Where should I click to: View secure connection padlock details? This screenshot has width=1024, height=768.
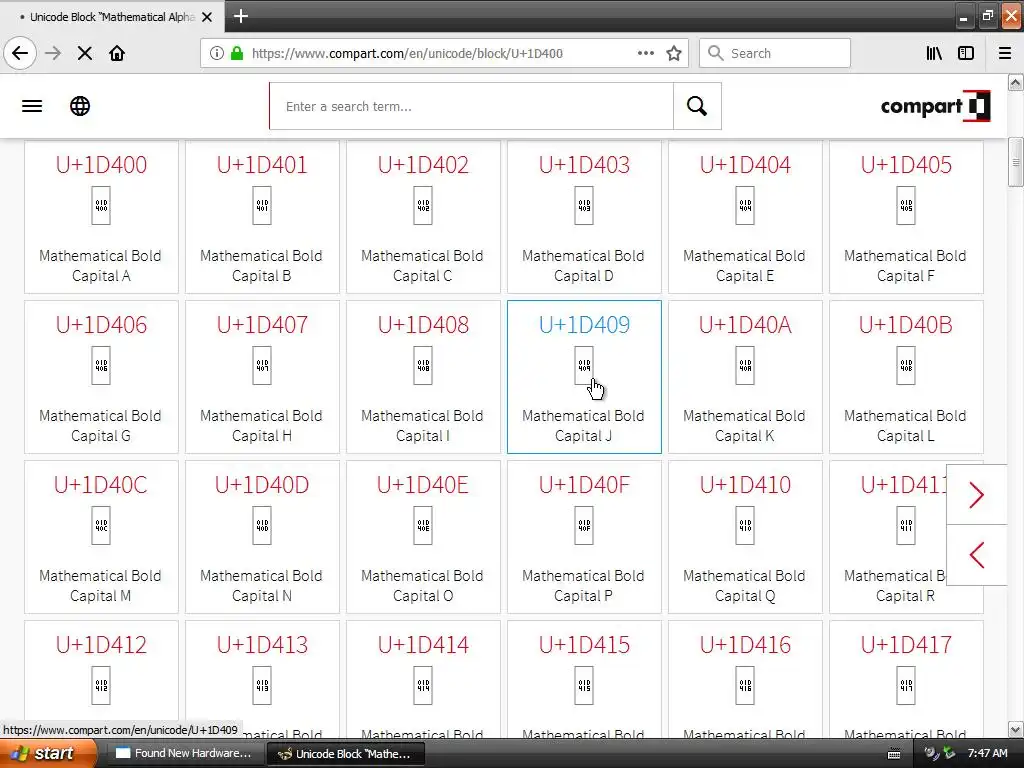[x=237, y=53]
